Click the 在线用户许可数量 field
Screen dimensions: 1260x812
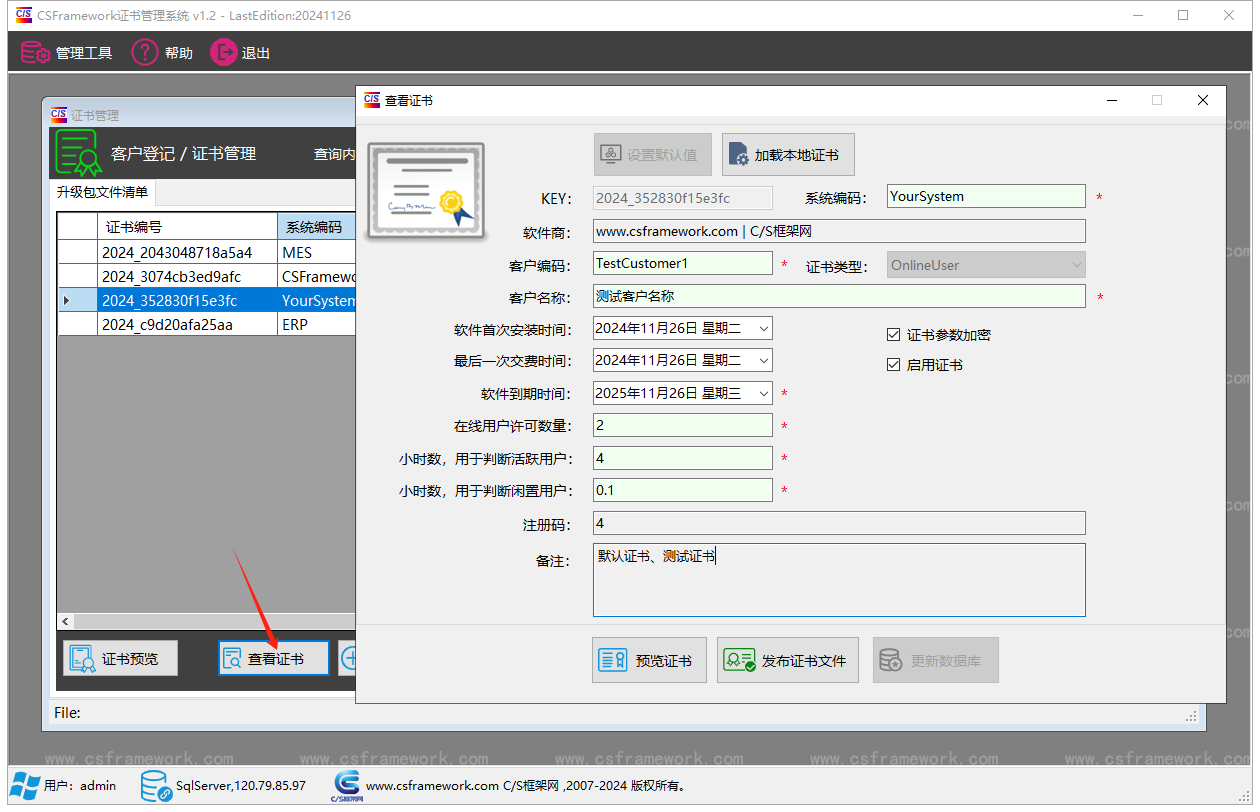683,425
